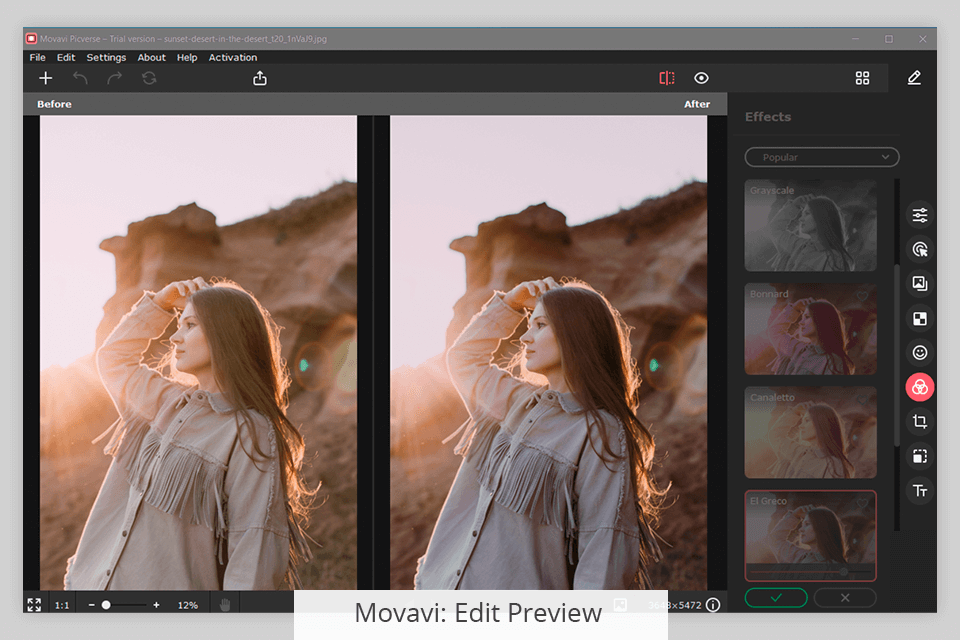The width and height of the screenshot is (960, 640).
Task: Cancel the effect with the X button
Action: pyautogui.click(x=845, y=597)
